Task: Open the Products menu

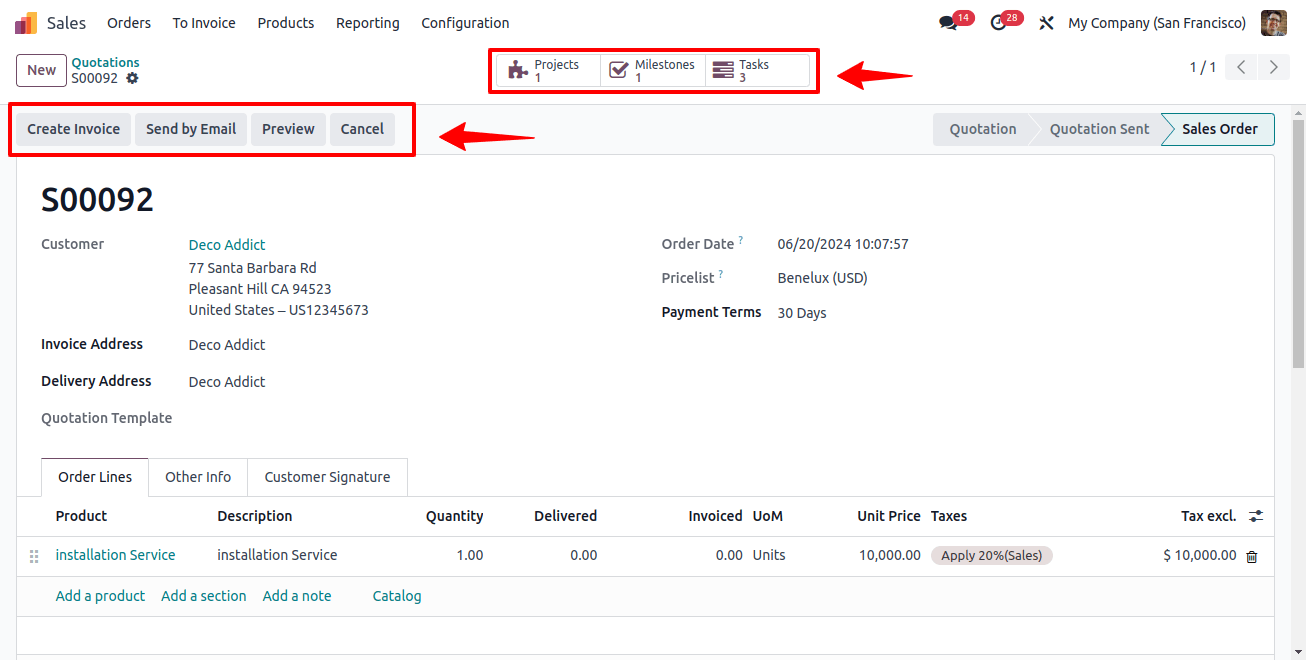Action: pyautogui.click(x=286, y=22)
